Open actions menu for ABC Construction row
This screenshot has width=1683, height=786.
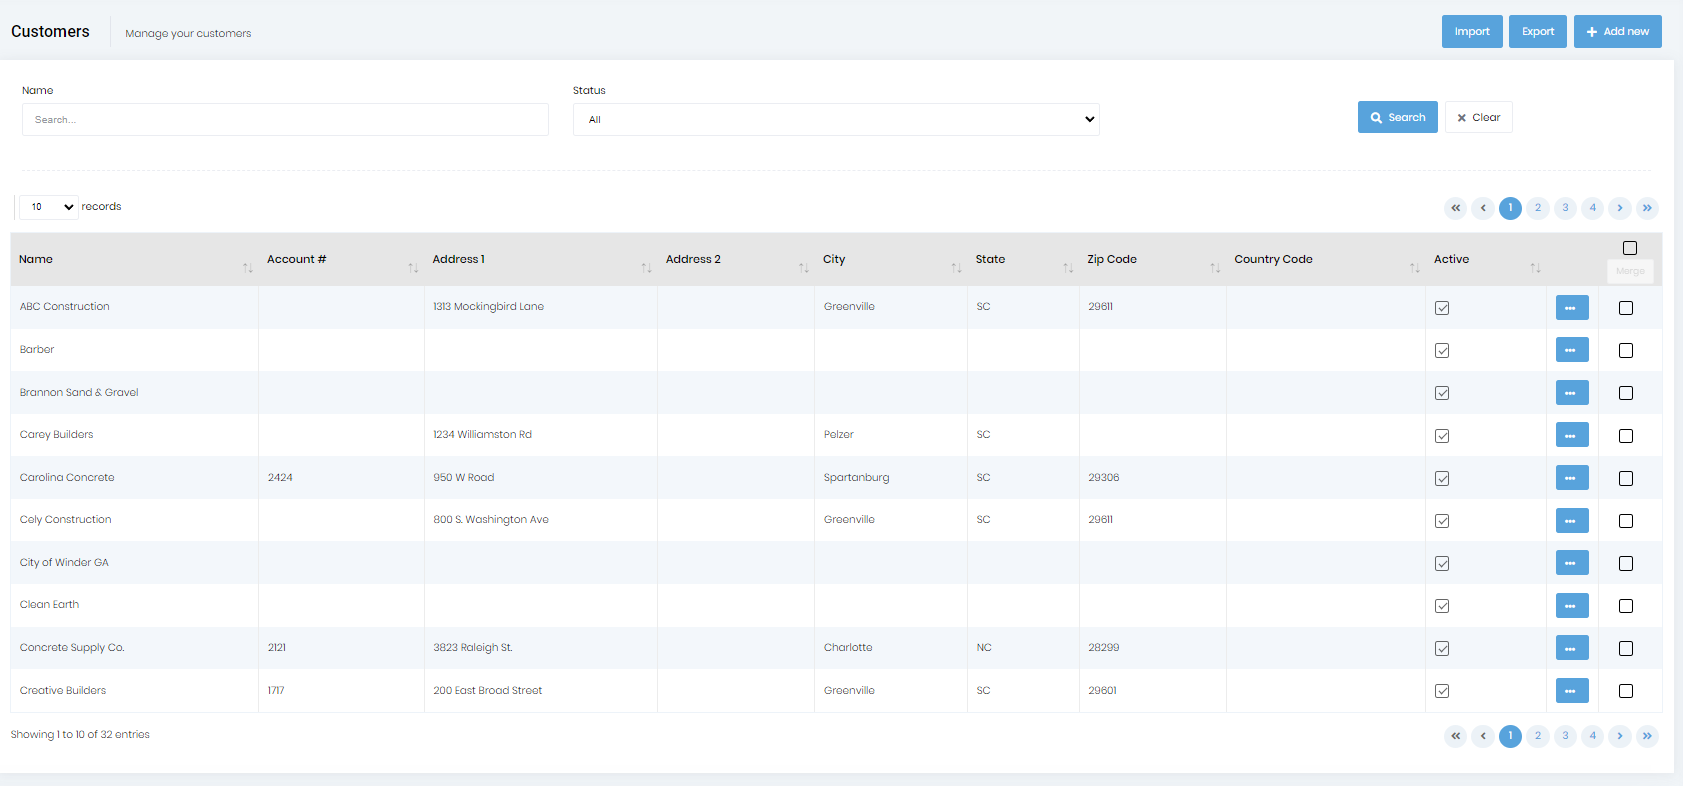(x=1572, y=308)
